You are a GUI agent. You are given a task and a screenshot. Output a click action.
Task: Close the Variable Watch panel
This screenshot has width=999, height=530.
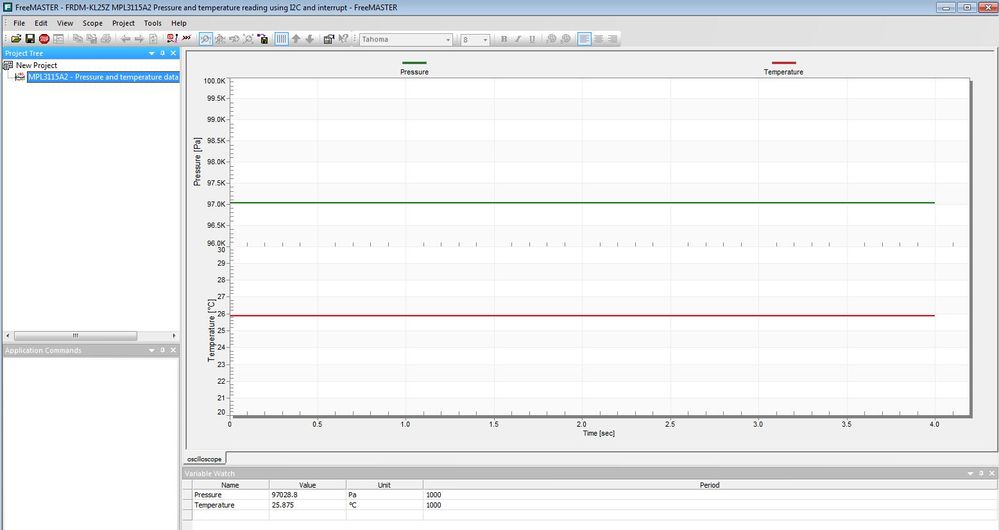click(x=991, y=473)
